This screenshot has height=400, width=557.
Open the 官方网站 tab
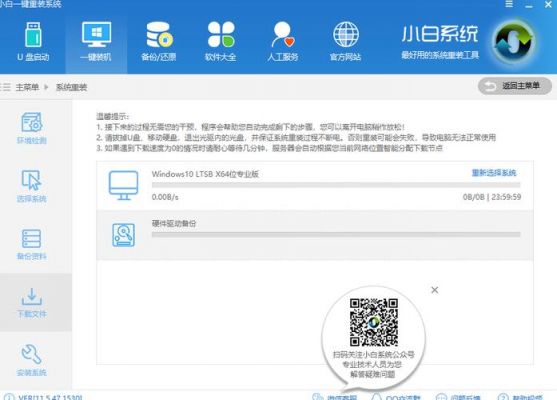345,42
